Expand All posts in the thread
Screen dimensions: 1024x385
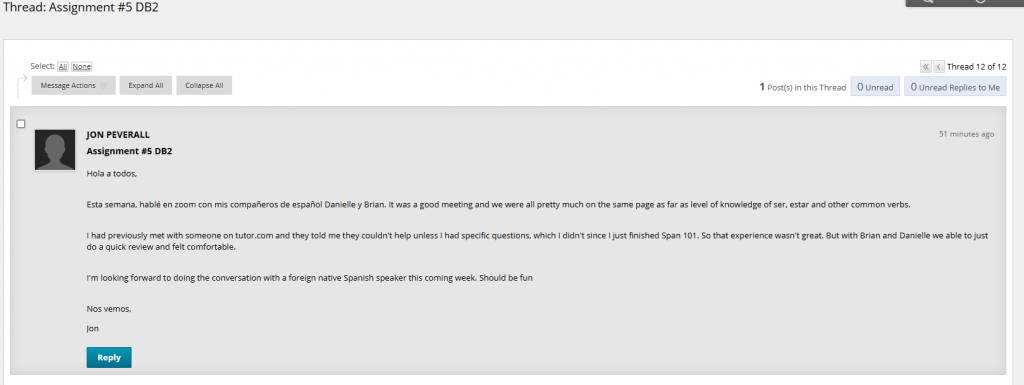146,85
